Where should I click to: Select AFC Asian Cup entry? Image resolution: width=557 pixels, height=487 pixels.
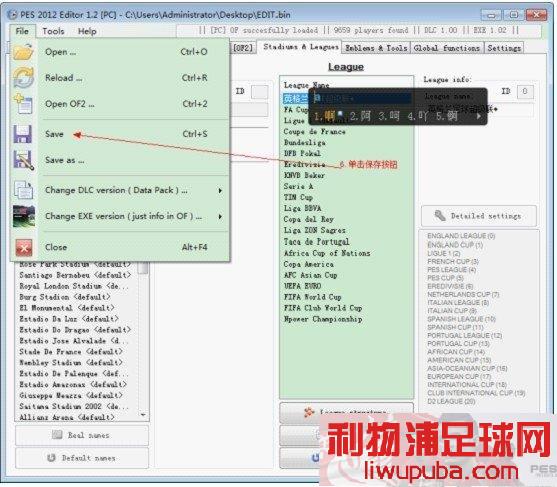click(x=310, y=275)
